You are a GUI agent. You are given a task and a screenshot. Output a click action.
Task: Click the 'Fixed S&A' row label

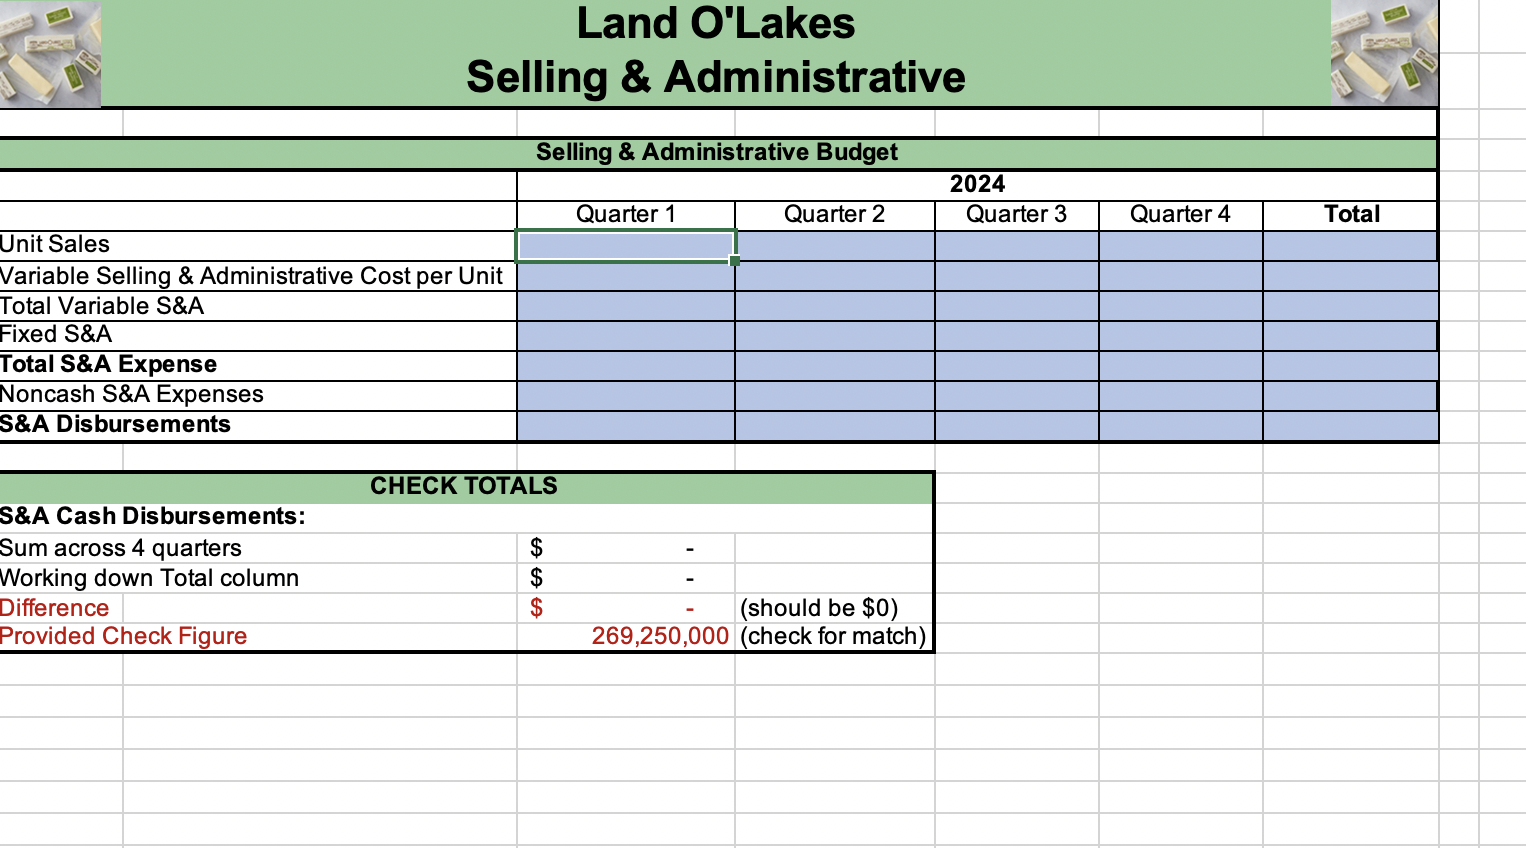click(56, 334)
